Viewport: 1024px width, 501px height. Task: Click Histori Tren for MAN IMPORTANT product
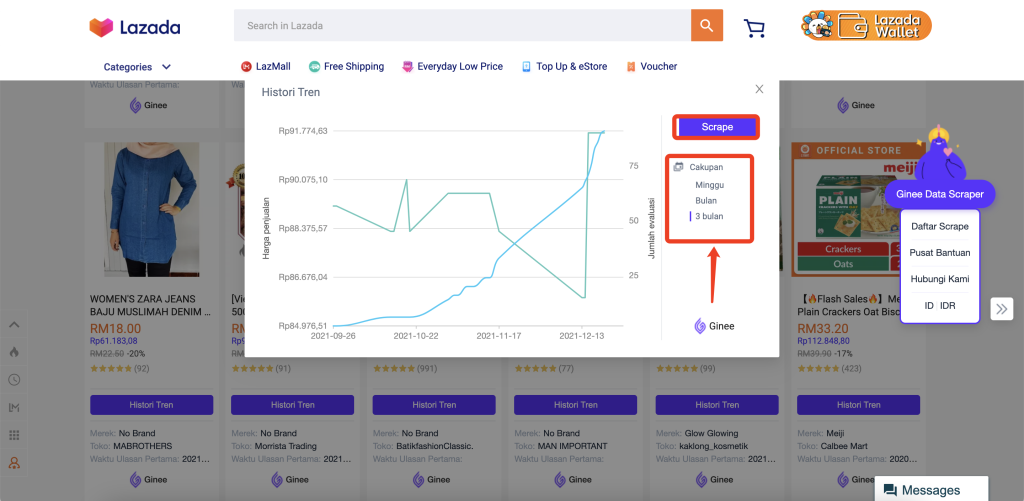tap(575, 405)
